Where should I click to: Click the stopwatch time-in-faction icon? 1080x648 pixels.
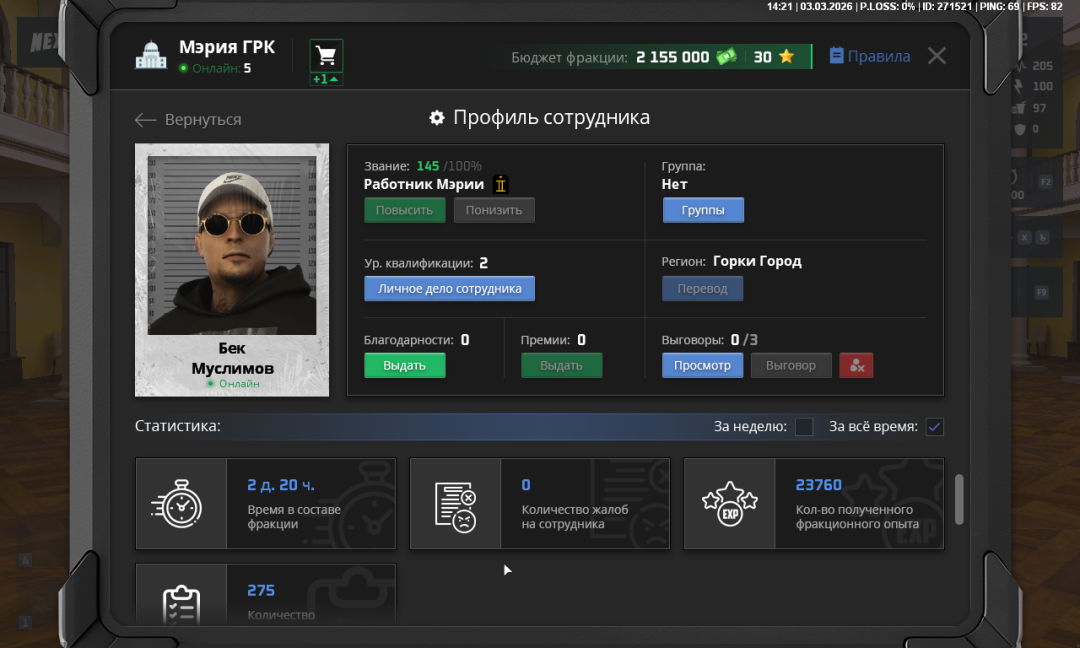pos(181,504)
